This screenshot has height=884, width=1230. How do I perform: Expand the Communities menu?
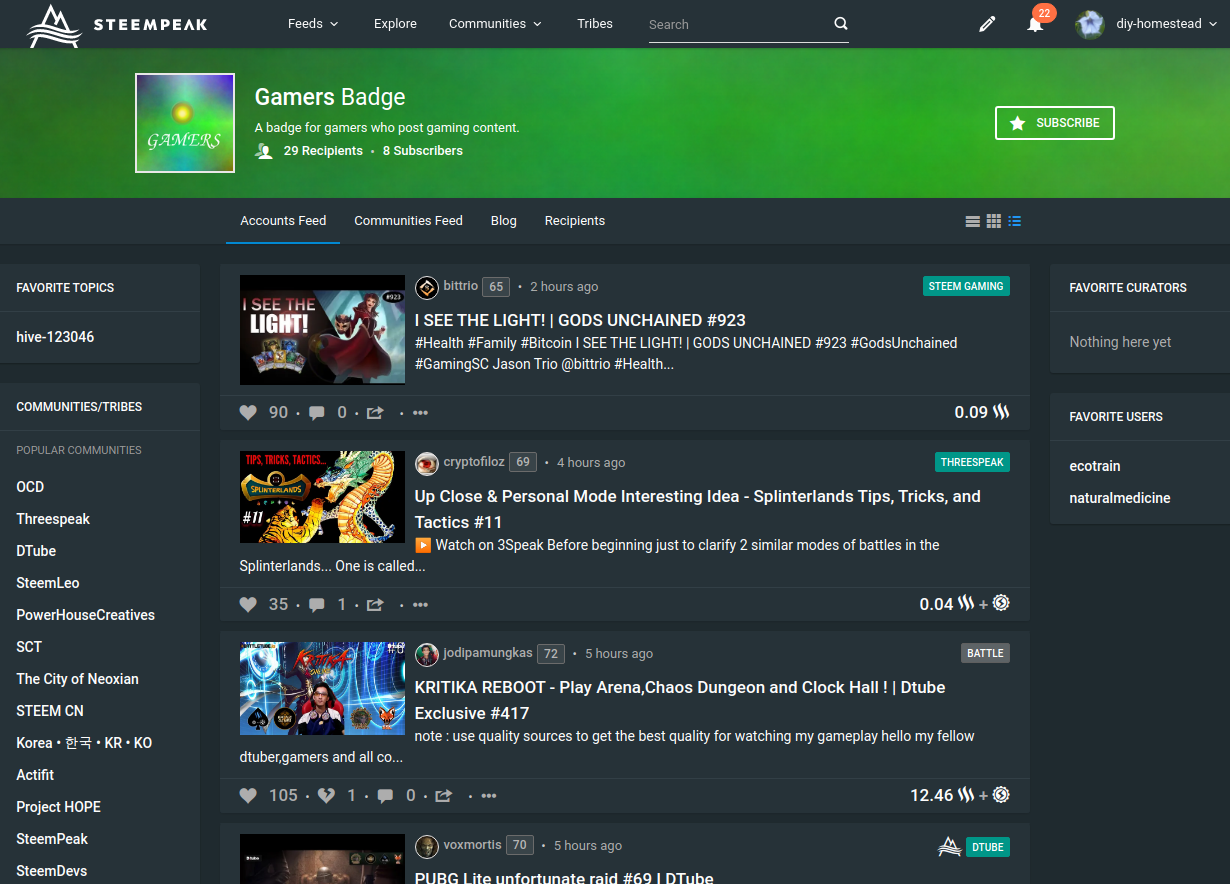[494, 23]
